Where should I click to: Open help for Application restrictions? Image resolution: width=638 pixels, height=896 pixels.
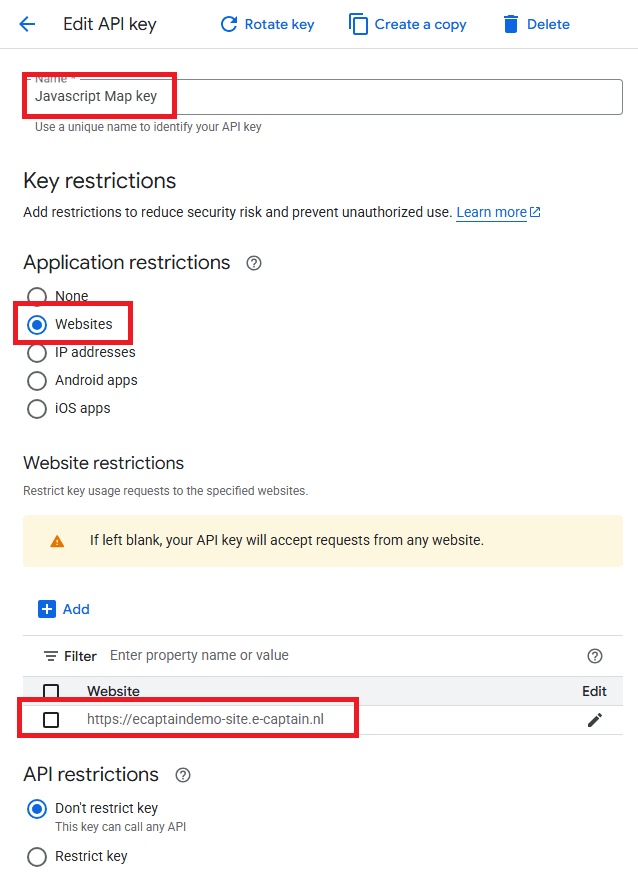coord(254,263)
